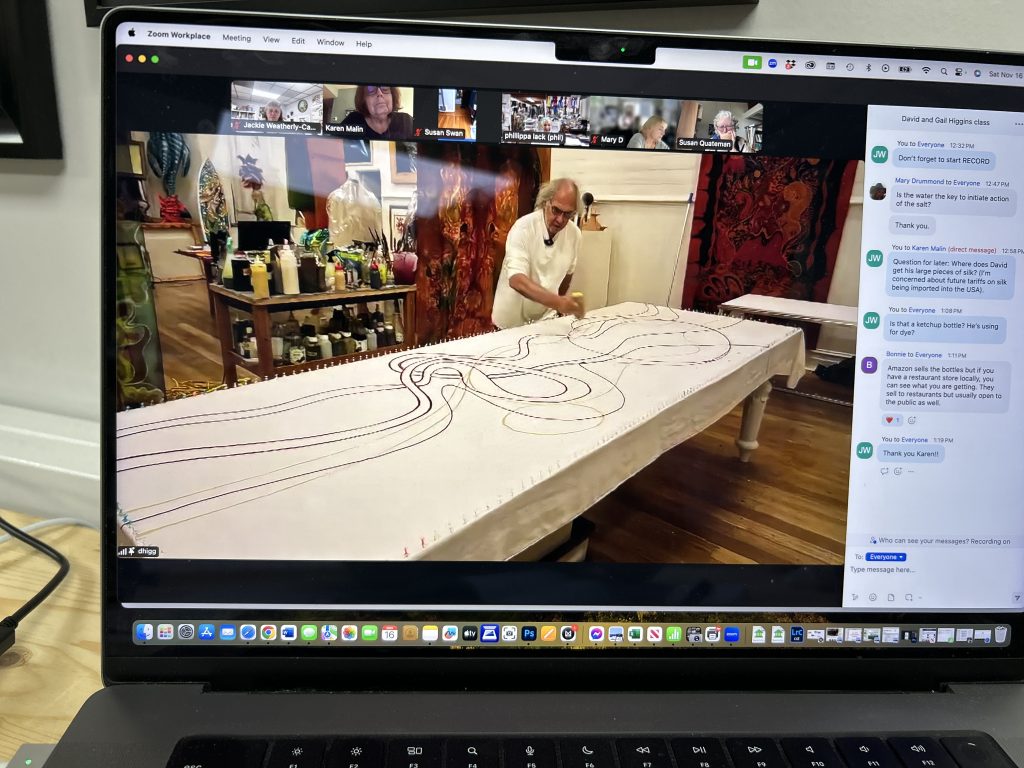This screenshot has height=768, width=1024.
Task: Open the Meeting menu in the menu bar
Action: point(237,42)
